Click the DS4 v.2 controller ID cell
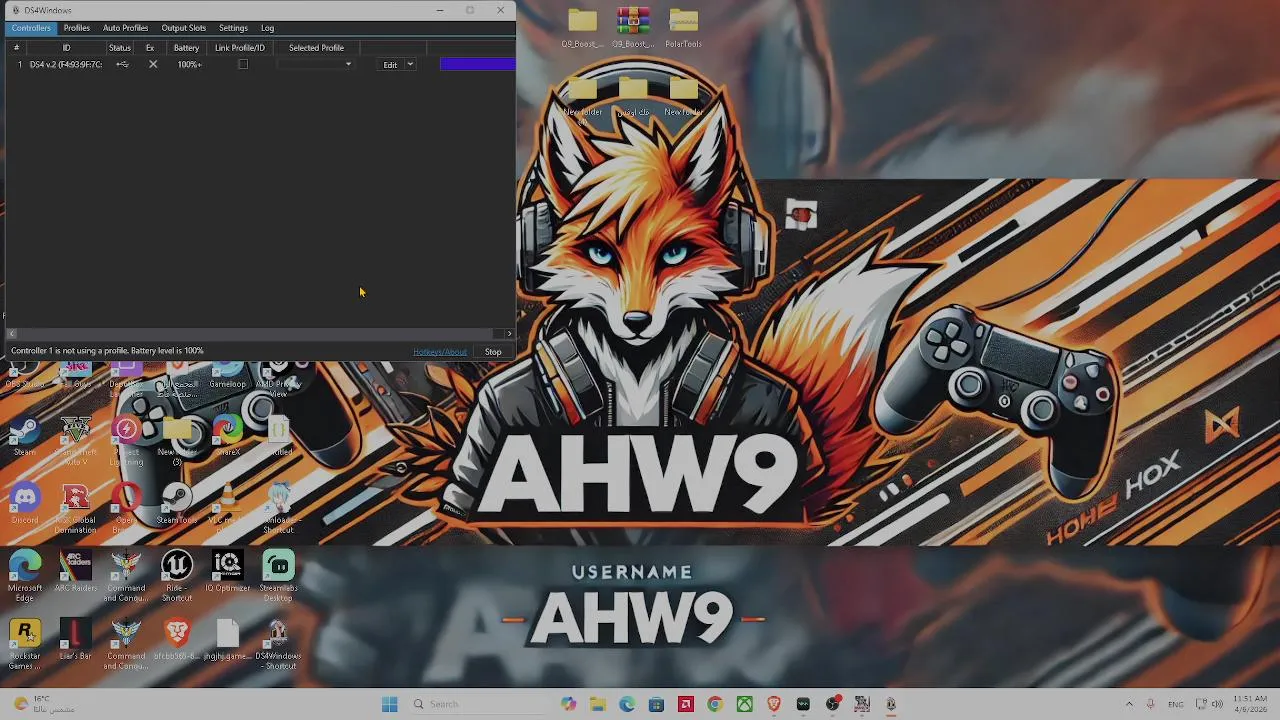The width and height of the screenshot is (1280, 720). [x=66, y=64]
